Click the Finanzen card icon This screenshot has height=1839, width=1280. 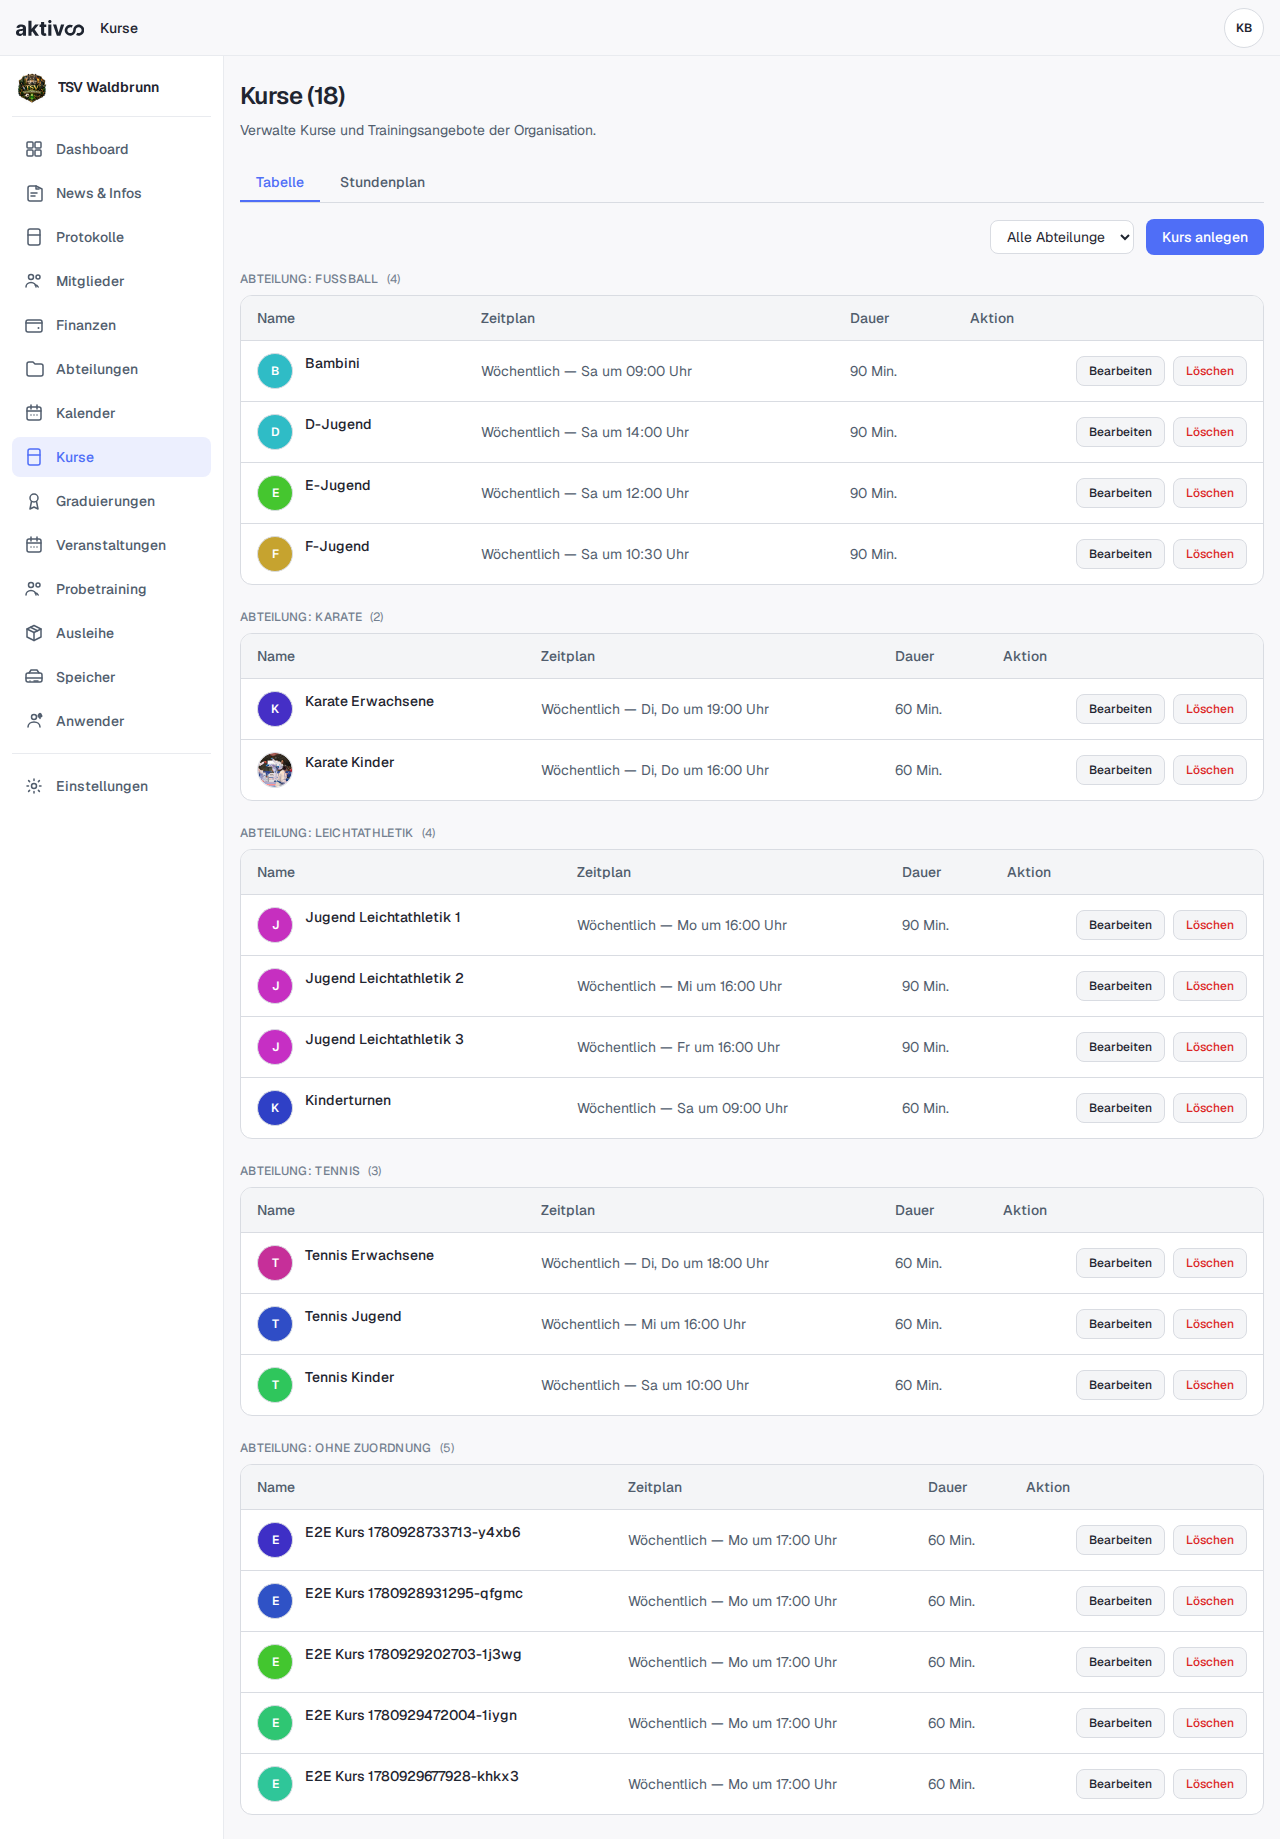pyautogui.click(x=34, y=325)
